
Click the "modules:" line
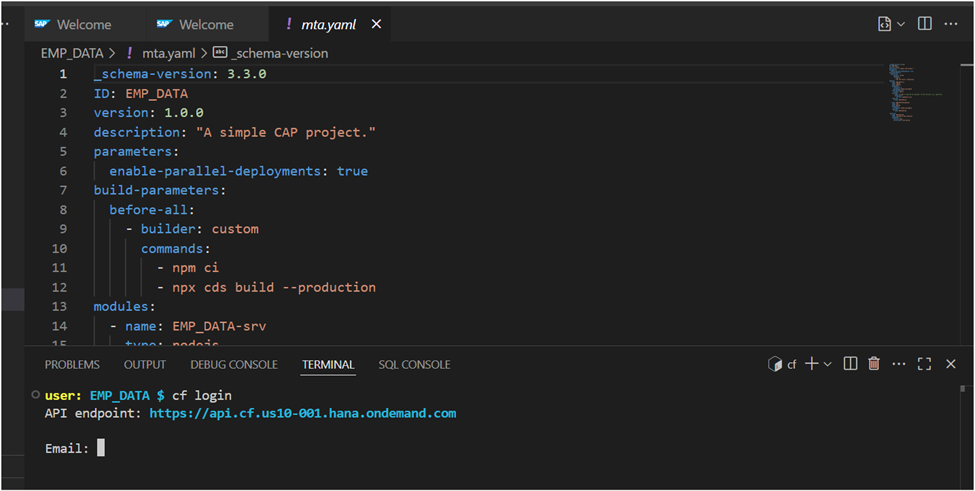(x=124, y=306)
